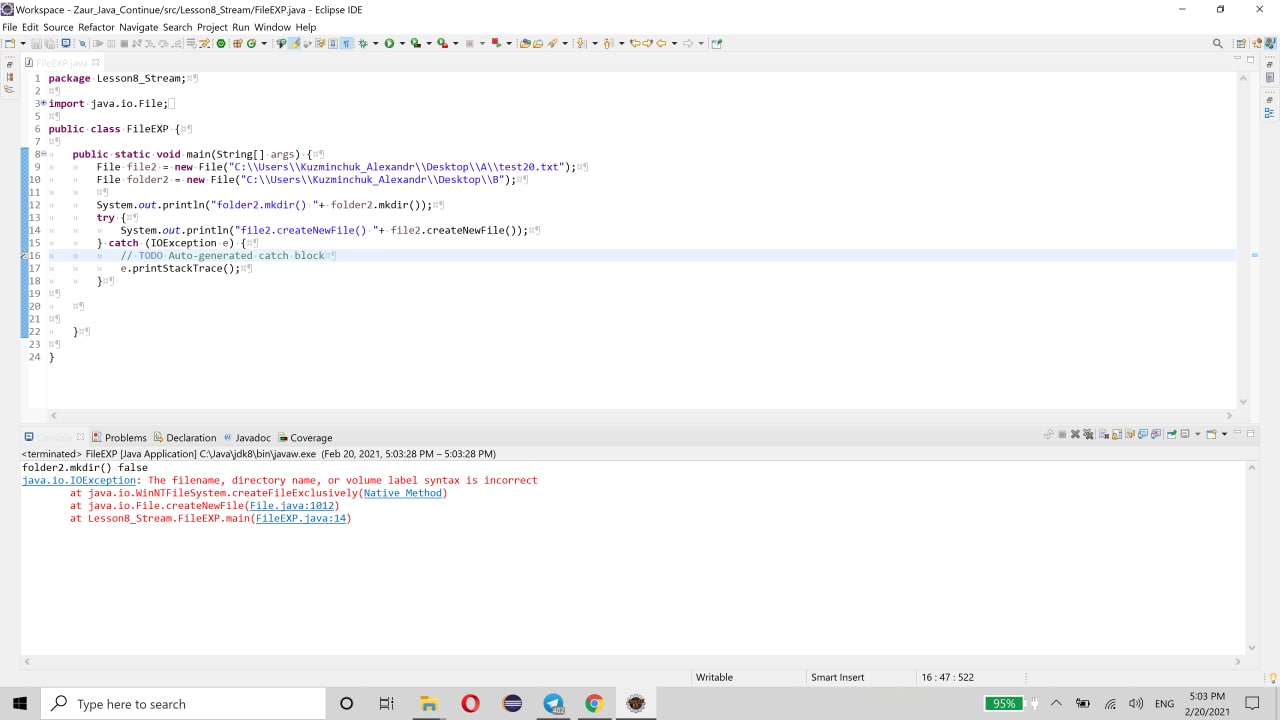The image size is (1280, 720).
Task: Open the Coverage configurations dropdown arrow
Action: click(x=429, y=43)
